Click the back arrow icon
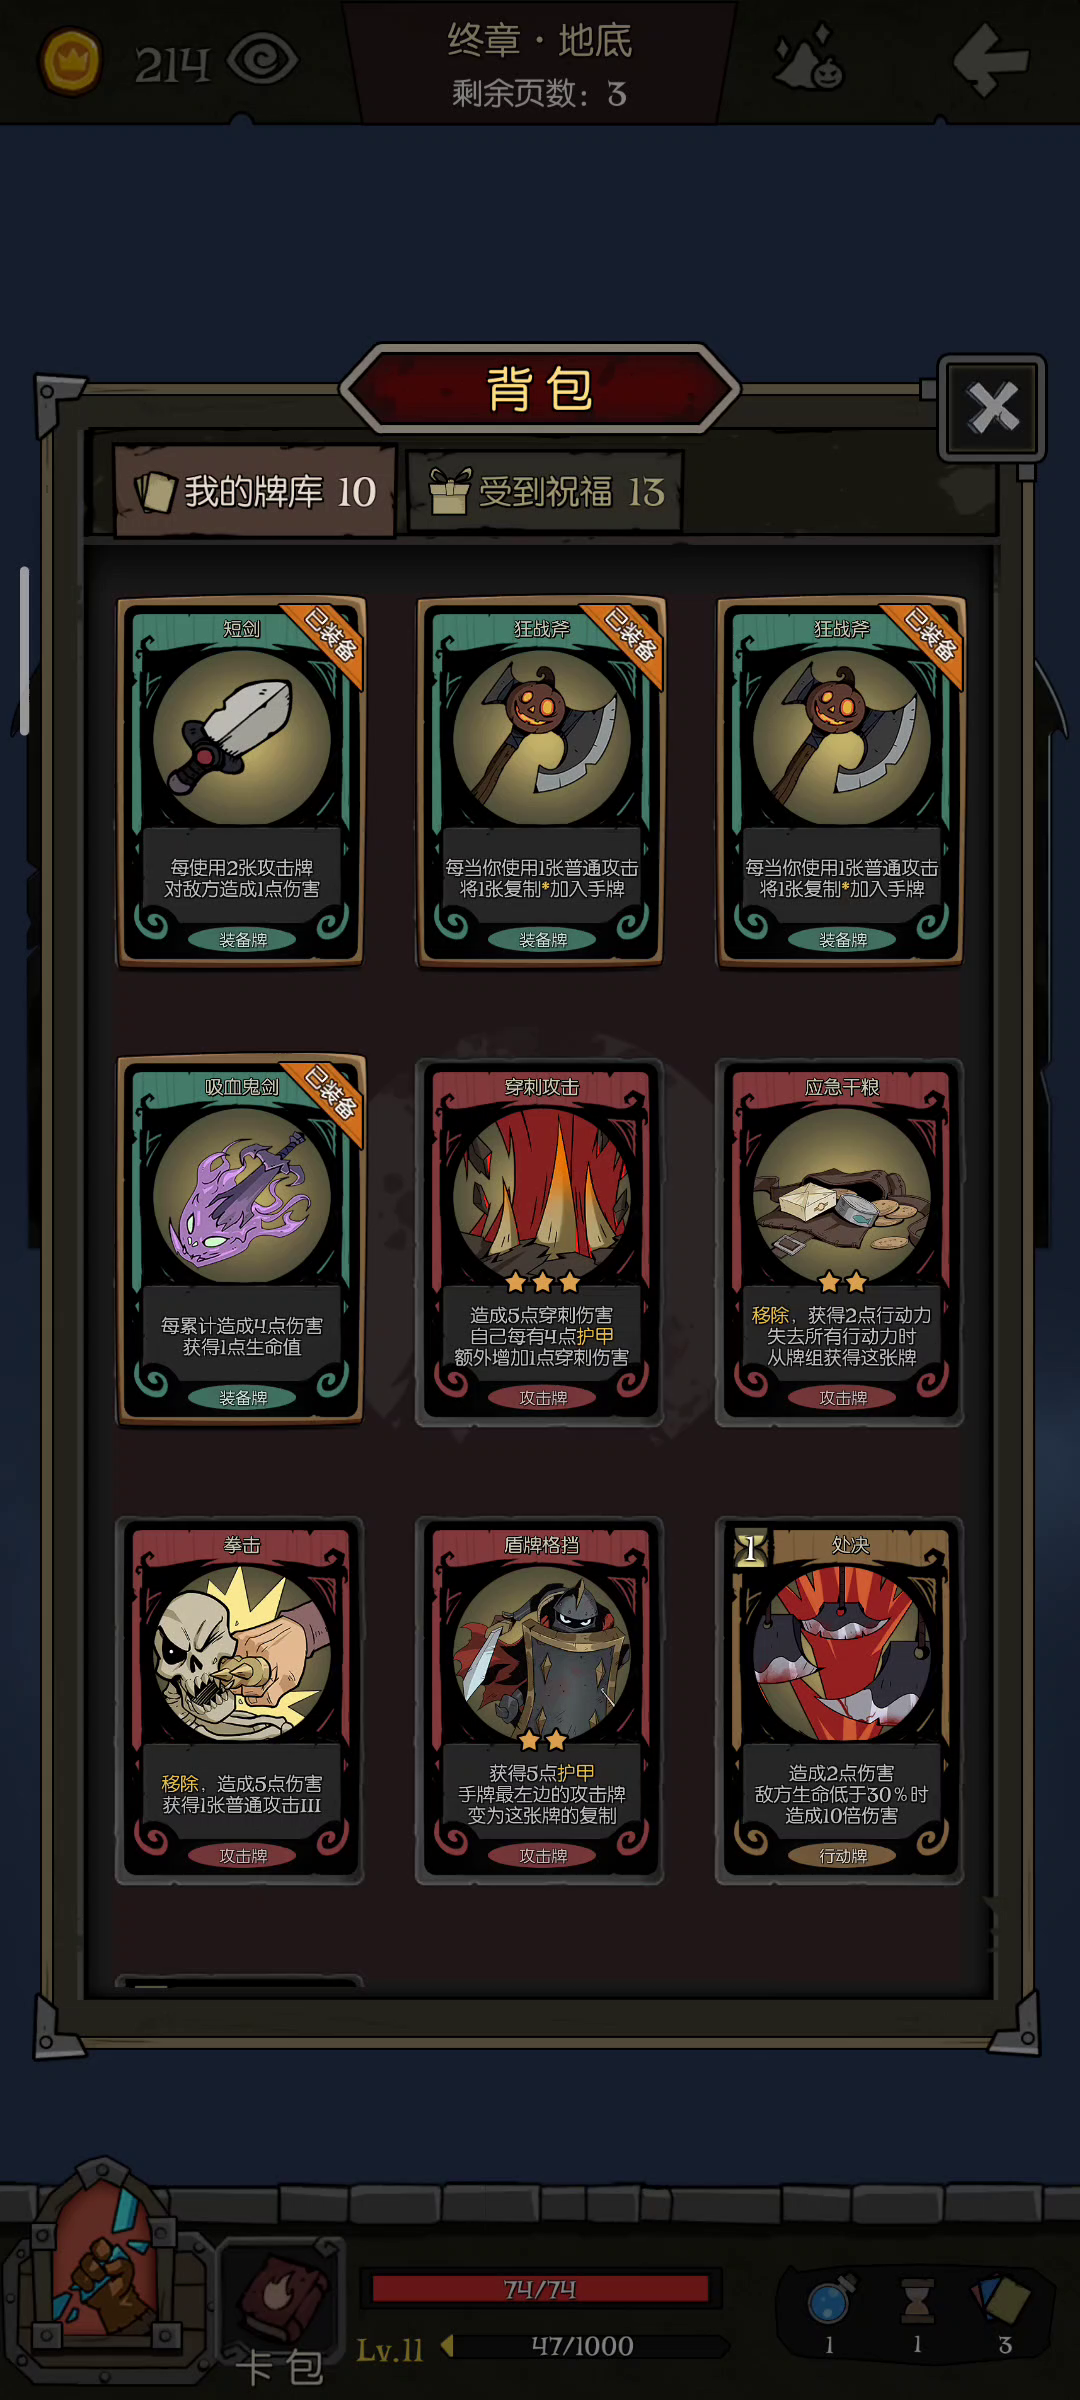 pyautogui.click(x=990, y=60)
